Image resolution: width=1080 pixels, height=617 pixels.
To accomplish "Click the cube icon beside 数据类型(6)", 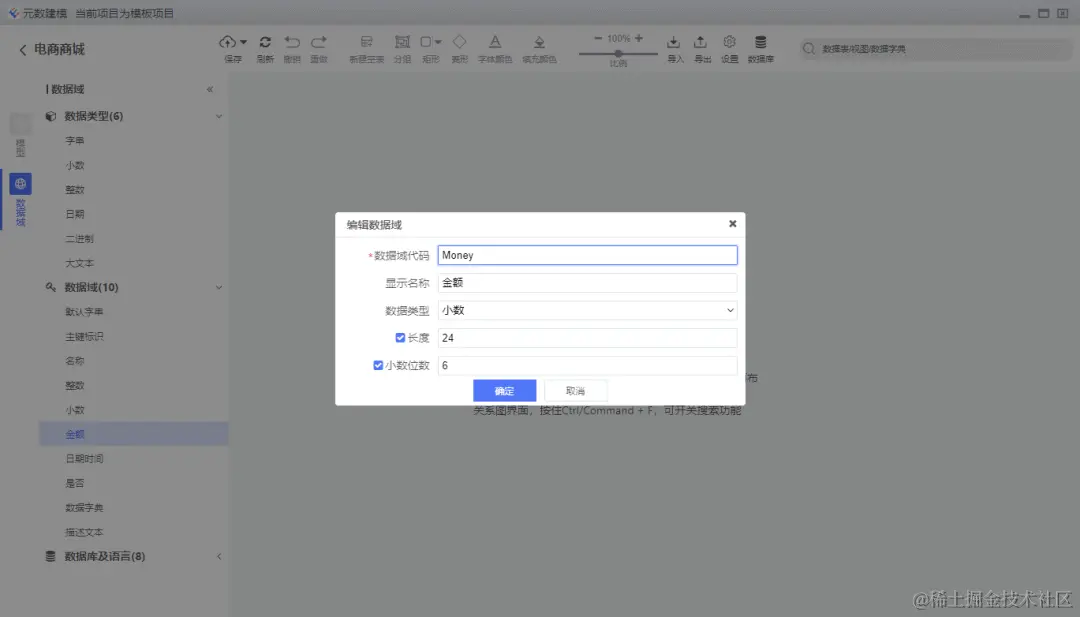I will tap(50, 116).
